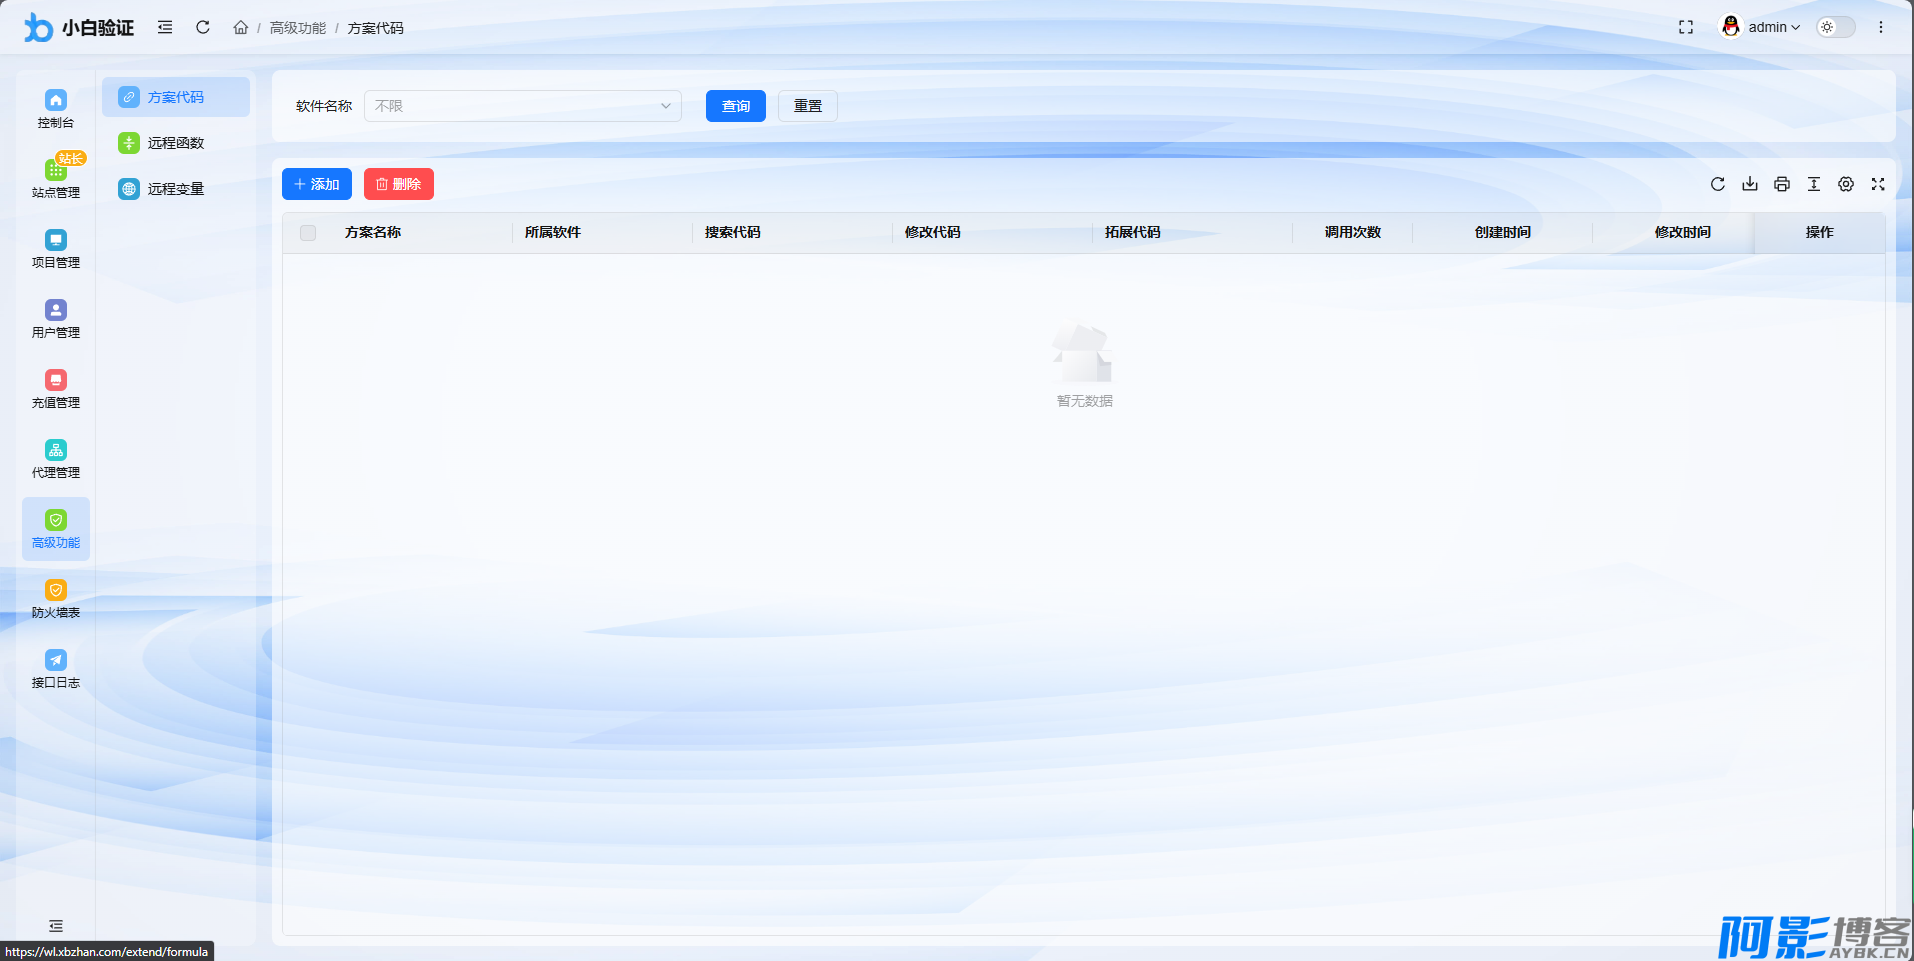Image resolution: width=1914 pixels, height=961 pixels.
Task: Click the 重置 reset button
Action: 807,106
